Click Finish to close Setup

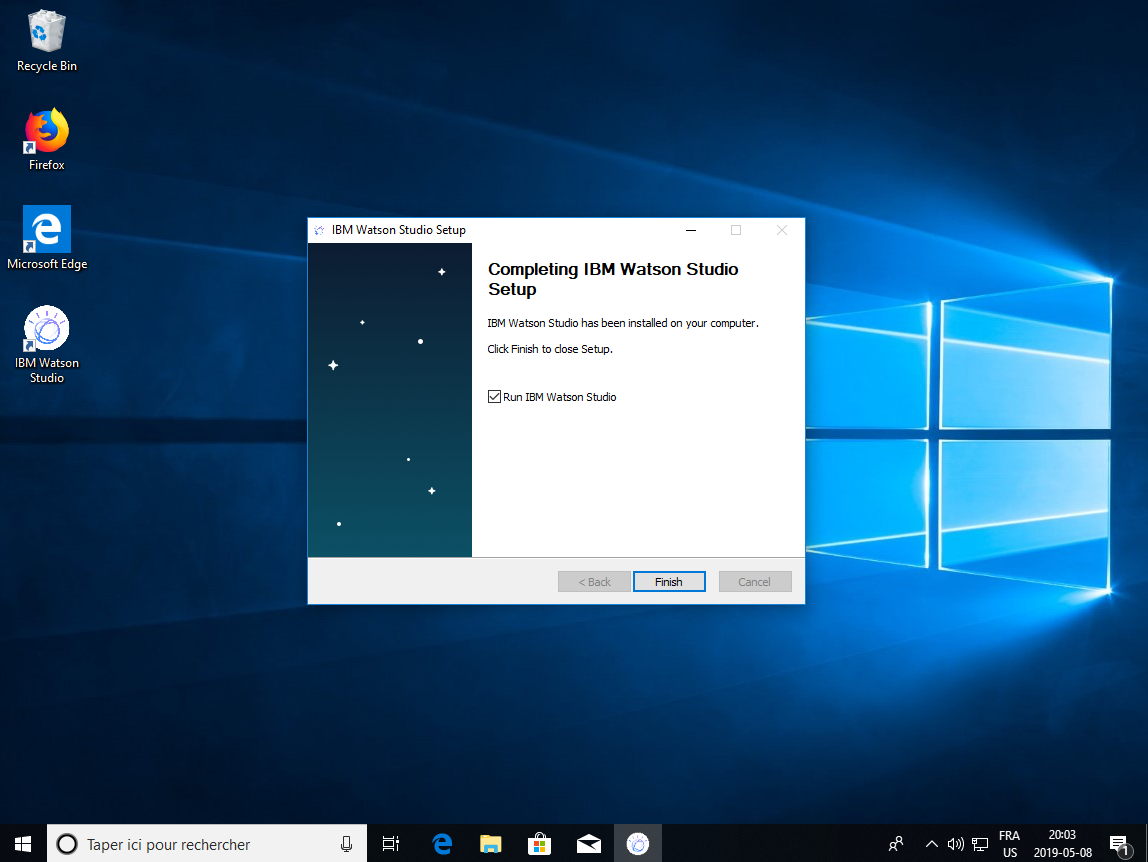(x=669, y=582)
